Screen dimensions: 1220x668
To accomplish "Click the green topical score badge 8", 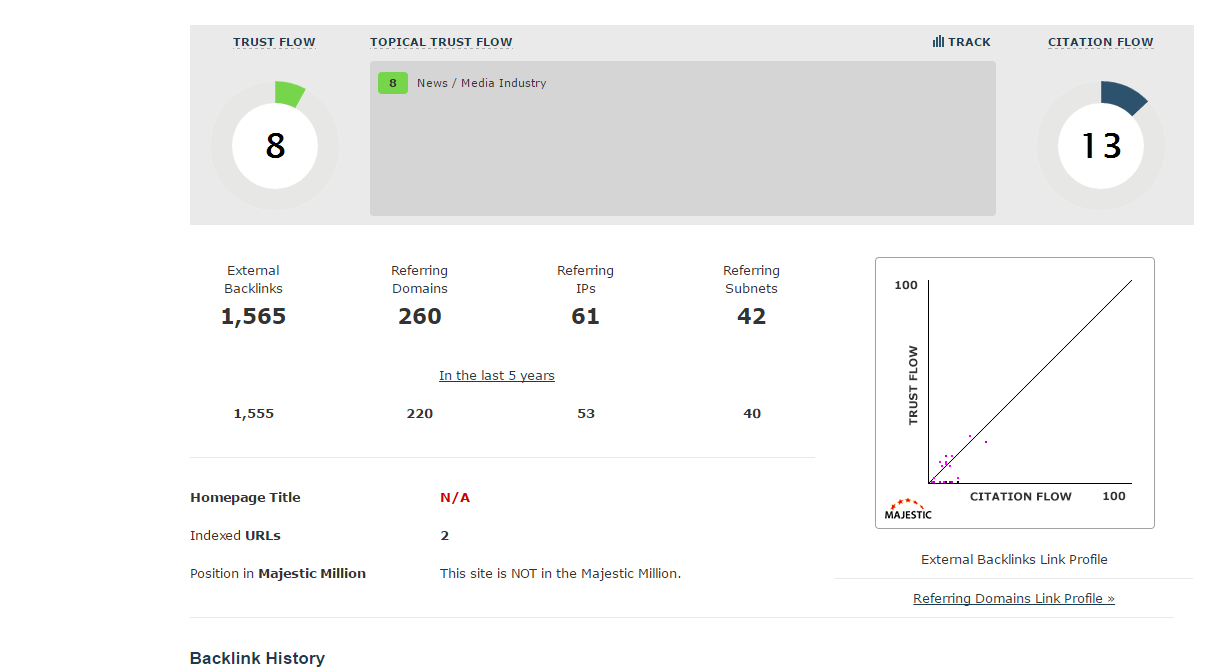I will click(393, 83).
